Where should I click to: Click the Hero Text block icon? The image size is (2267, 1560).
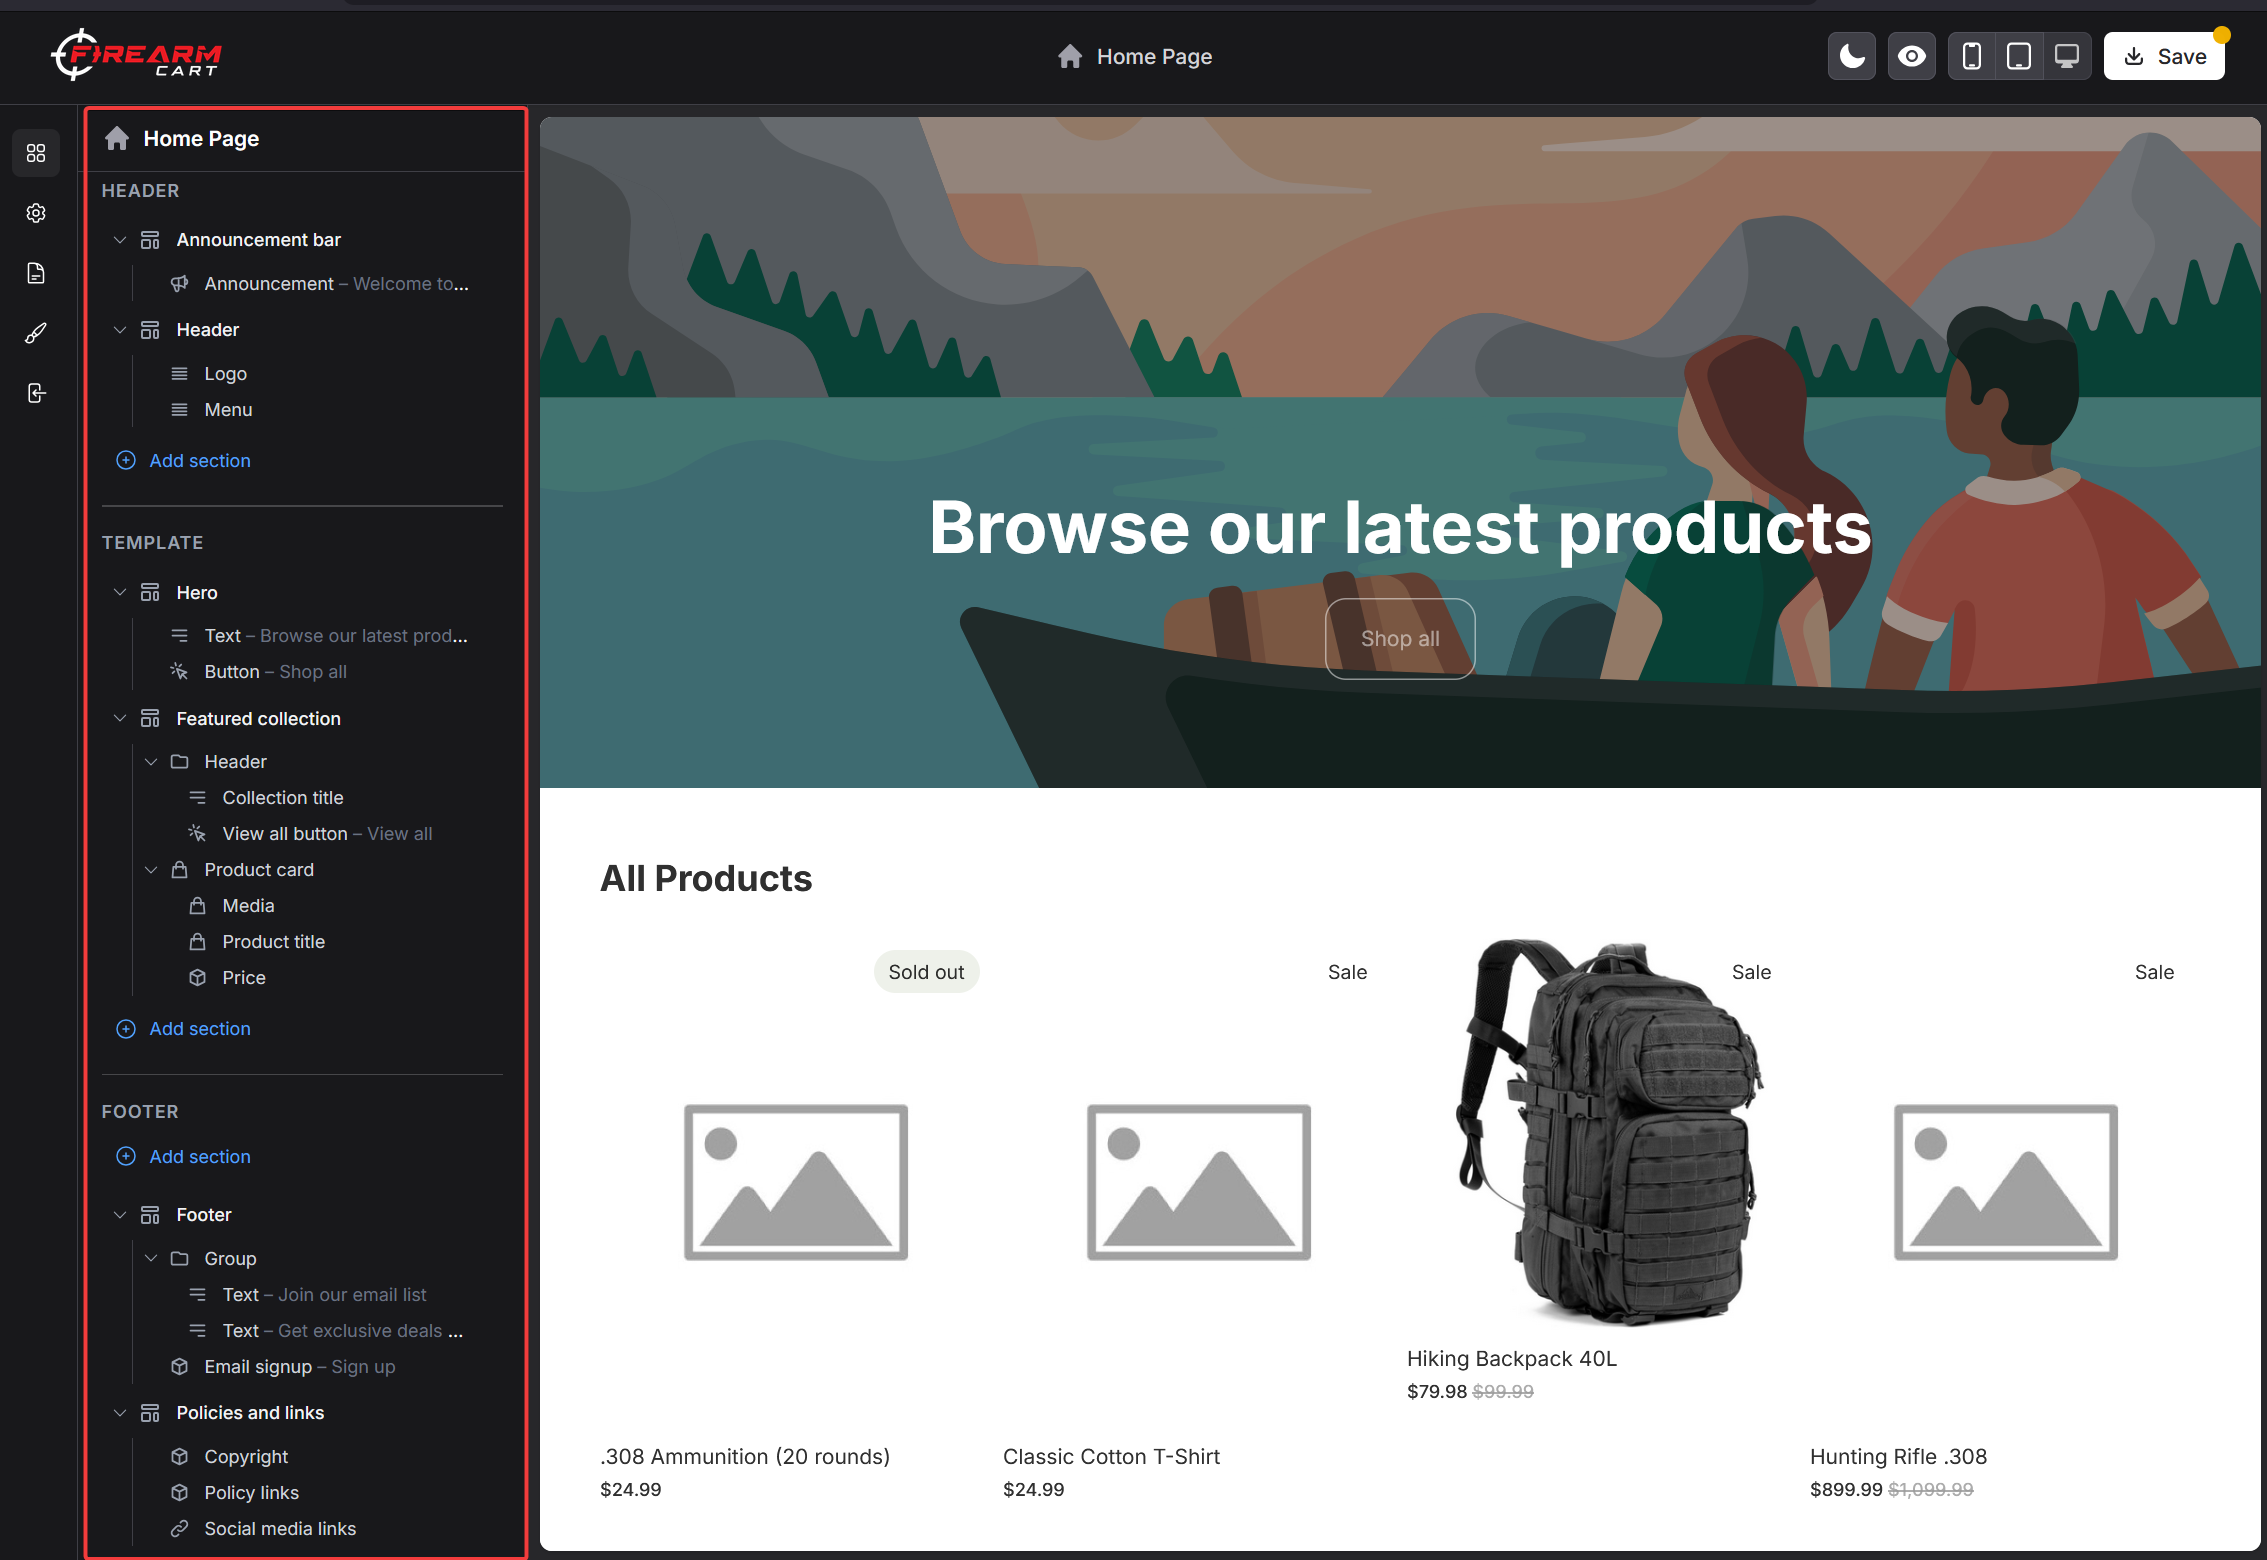(x=180, y=636)
